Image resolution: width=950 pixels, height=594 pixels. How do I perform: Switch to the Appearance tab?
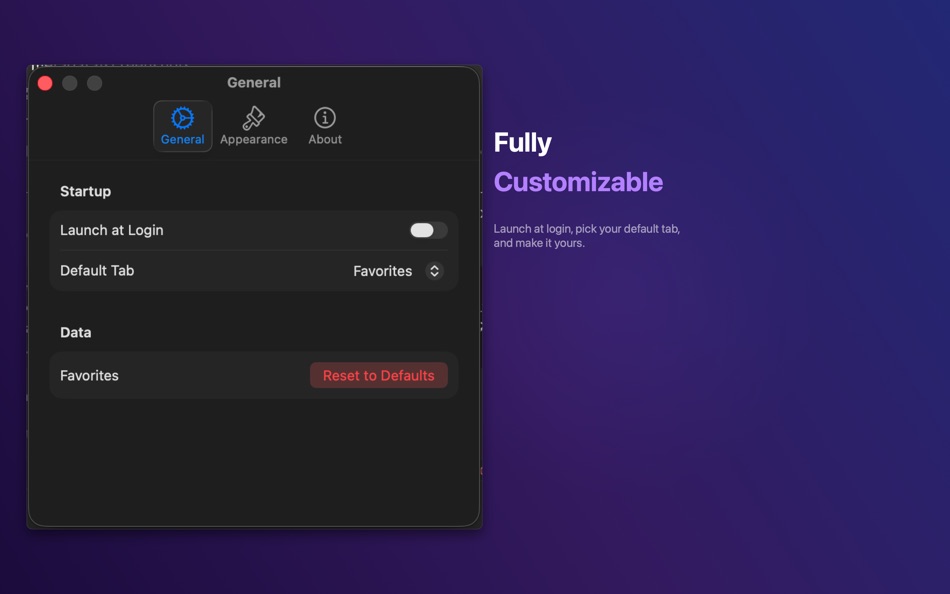(x=254, y=125)
